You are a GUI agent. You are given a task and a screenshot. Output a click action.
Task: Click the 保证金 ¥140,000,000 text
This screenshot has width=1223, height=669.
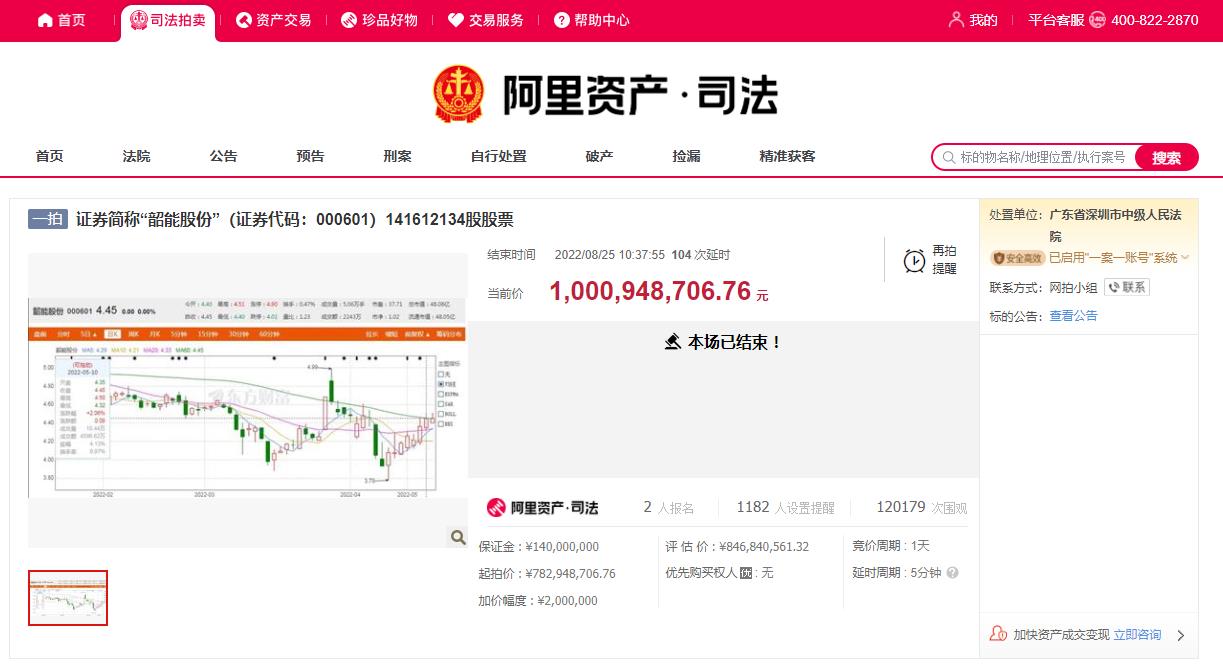[x=539, y=546]
